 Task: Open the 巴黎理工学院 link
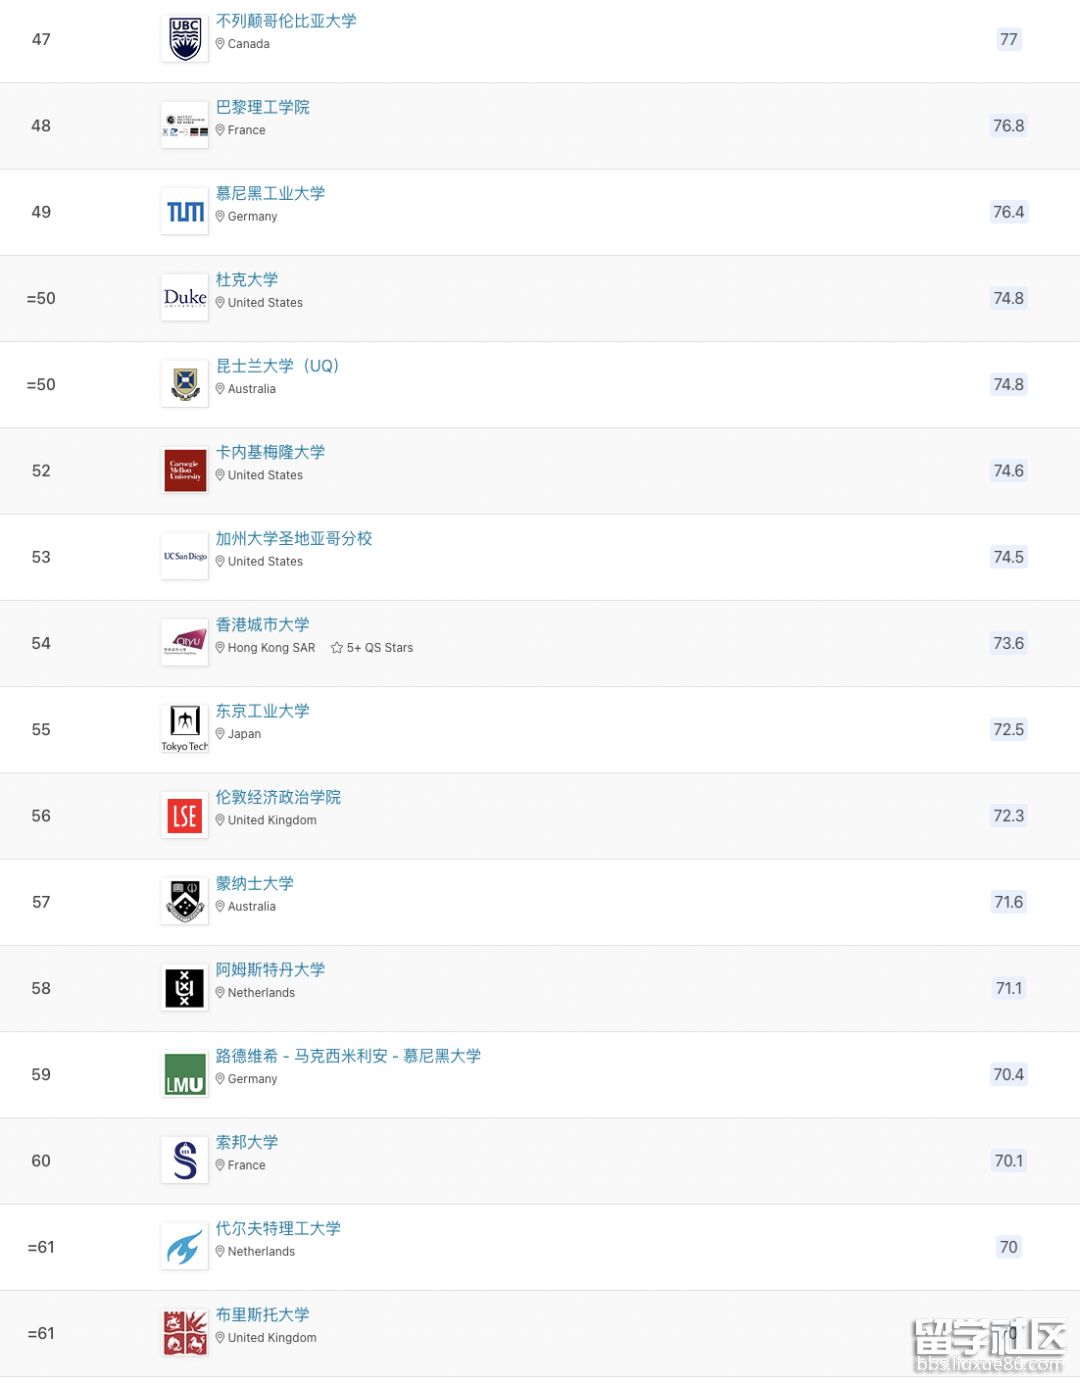263,107
